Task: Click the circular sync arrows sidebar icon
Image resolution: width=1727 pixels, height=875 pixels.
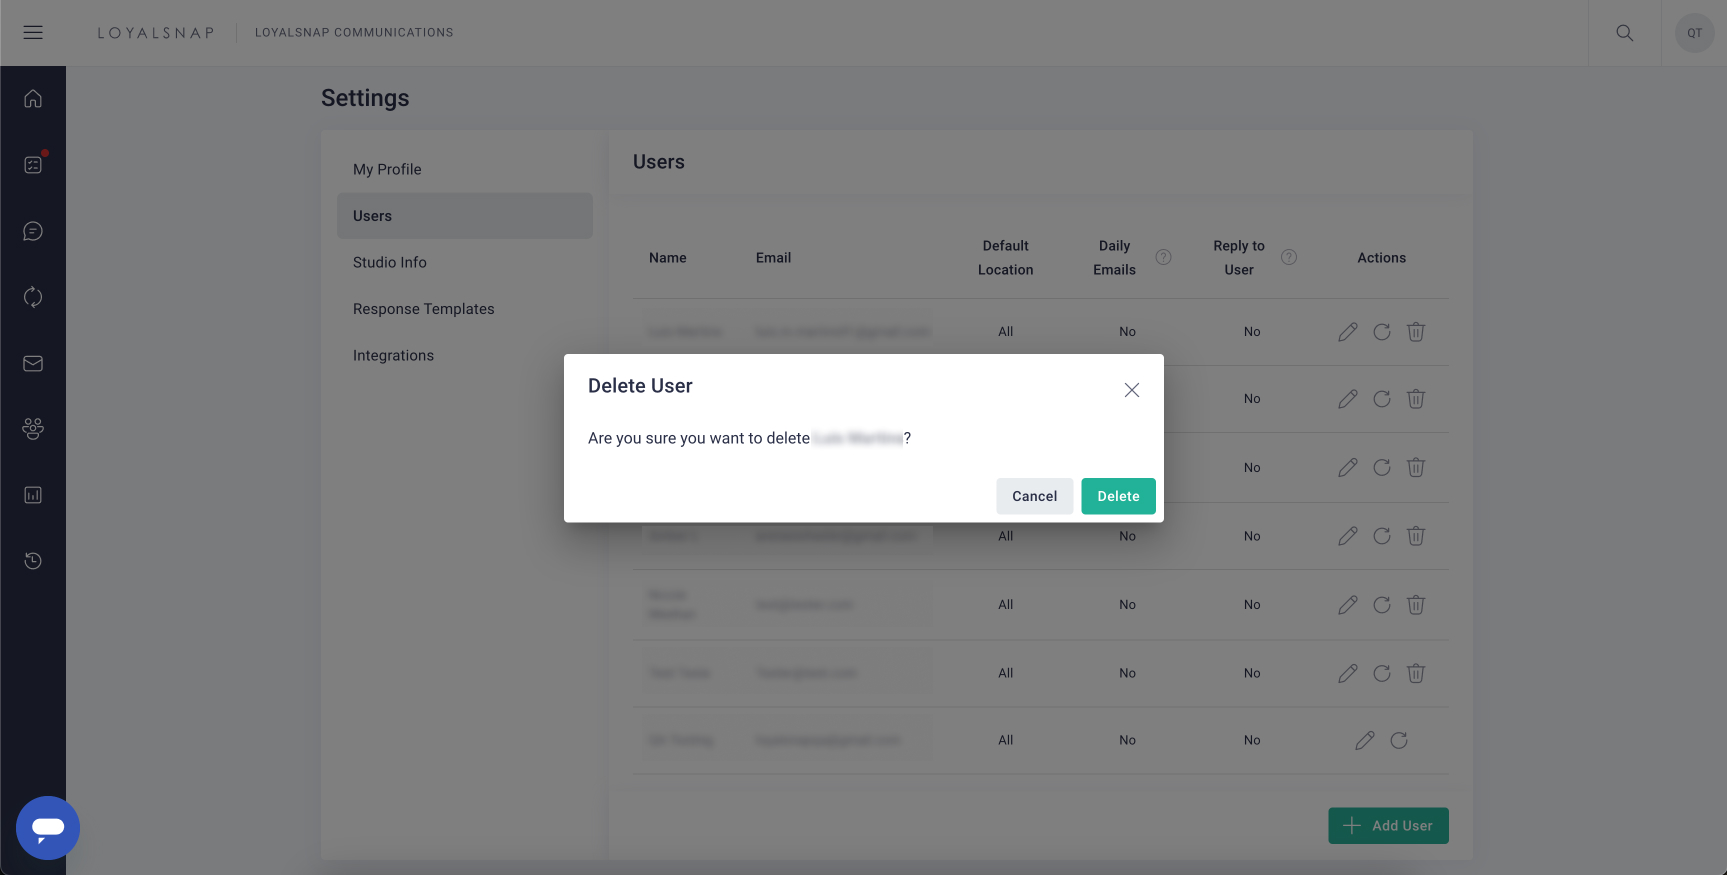Action: [33, 297]
